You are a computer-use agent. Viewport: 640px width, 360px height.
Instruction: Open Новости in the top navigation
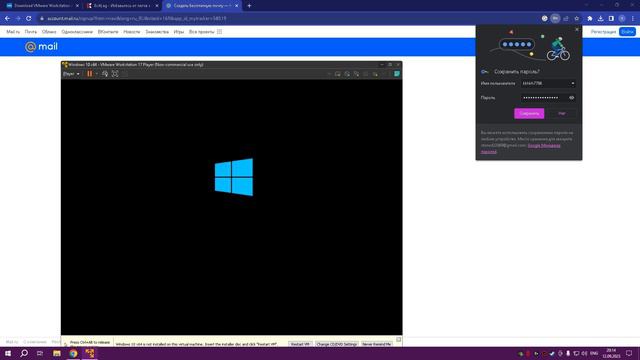point(131,31)
